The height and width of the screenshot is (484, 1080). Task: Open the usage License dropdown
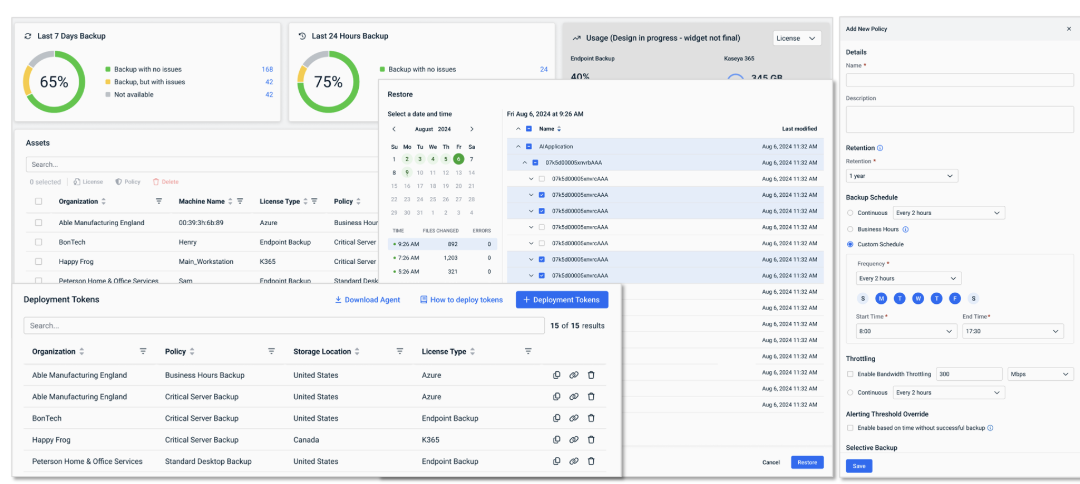(797, 39)
